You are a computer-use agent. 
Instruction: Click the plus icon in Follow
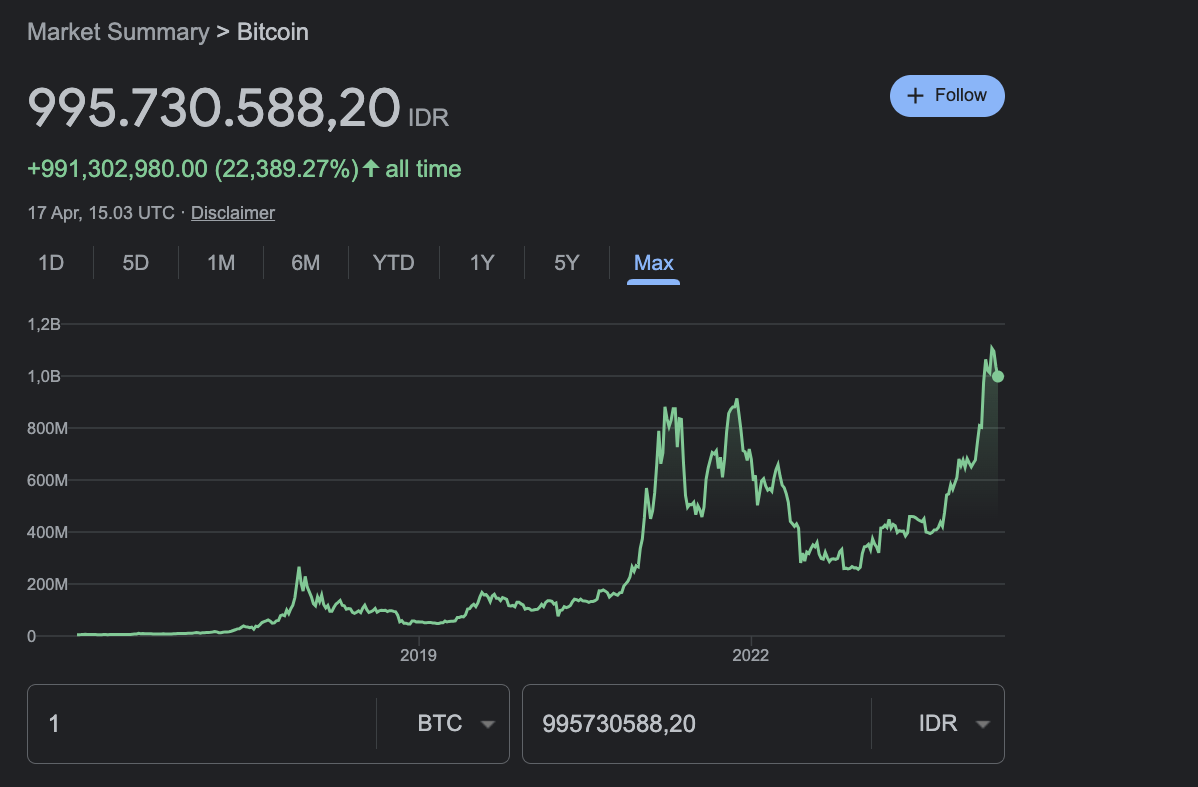[x=914, y=96]
